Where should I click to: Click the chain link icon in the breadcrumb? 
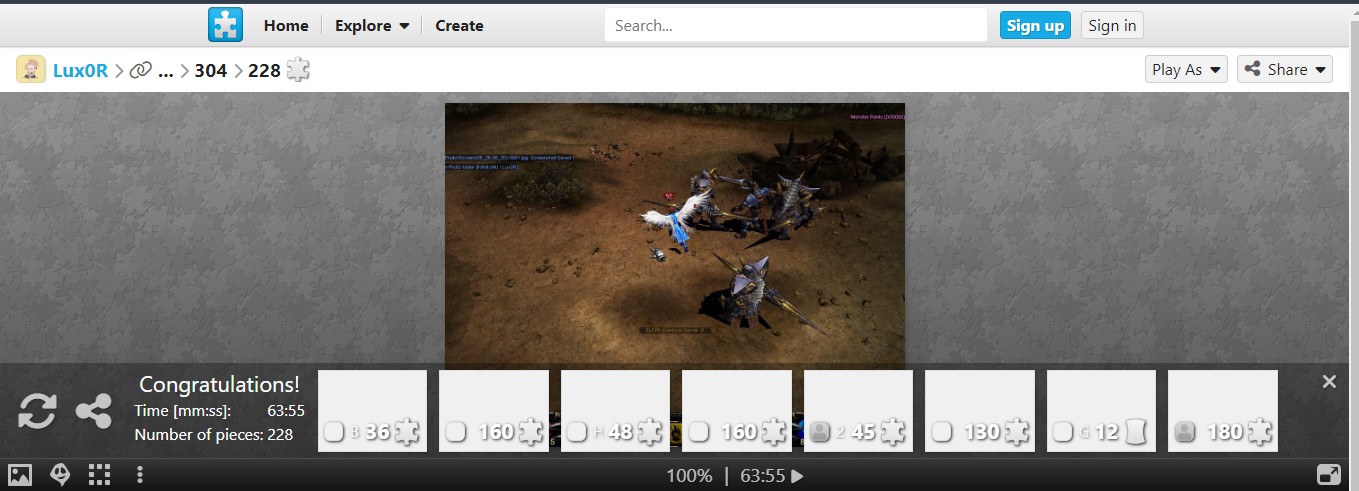point(141,70)
